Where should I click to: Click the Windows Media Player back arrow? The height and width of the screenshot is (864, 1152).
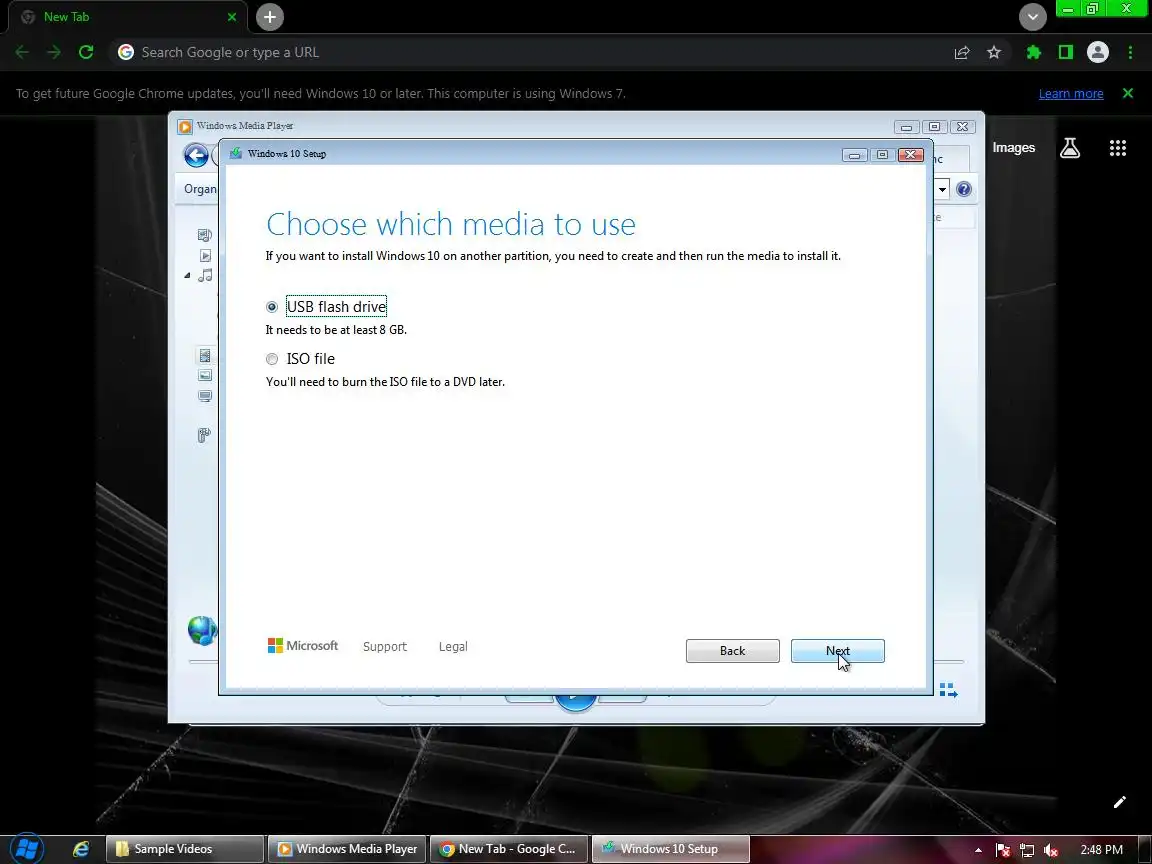[196, 155]
